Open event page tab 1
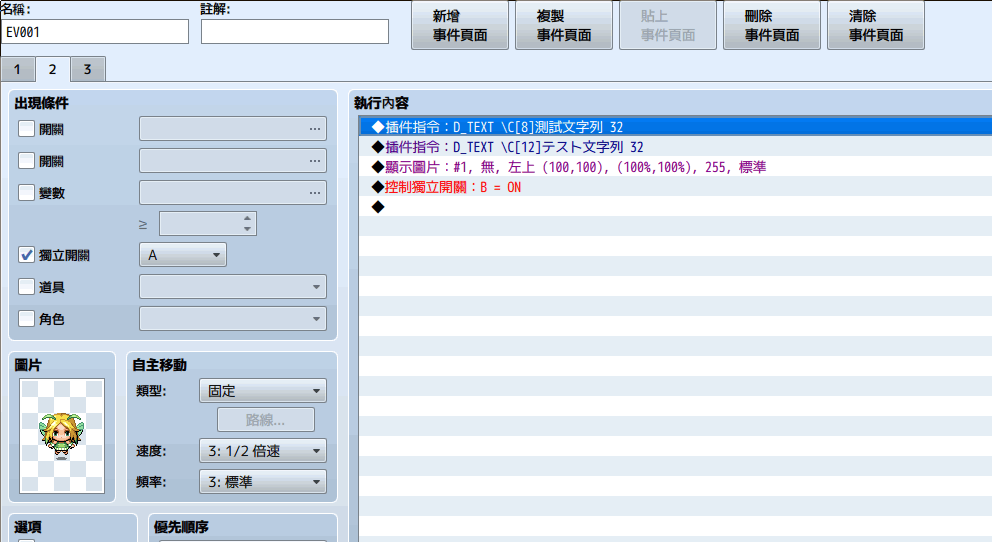Image resolution: width=992 pixels, height=542 pixels. click(17, 69)
